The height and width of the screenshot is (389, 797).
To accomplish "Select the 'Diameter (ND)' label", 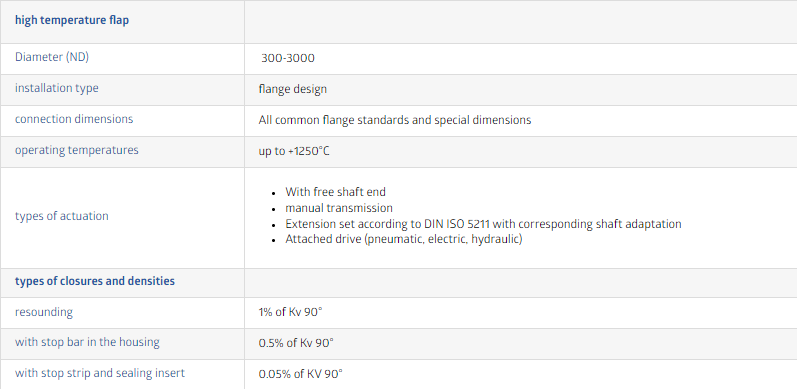I will click(x=52, y=57).
